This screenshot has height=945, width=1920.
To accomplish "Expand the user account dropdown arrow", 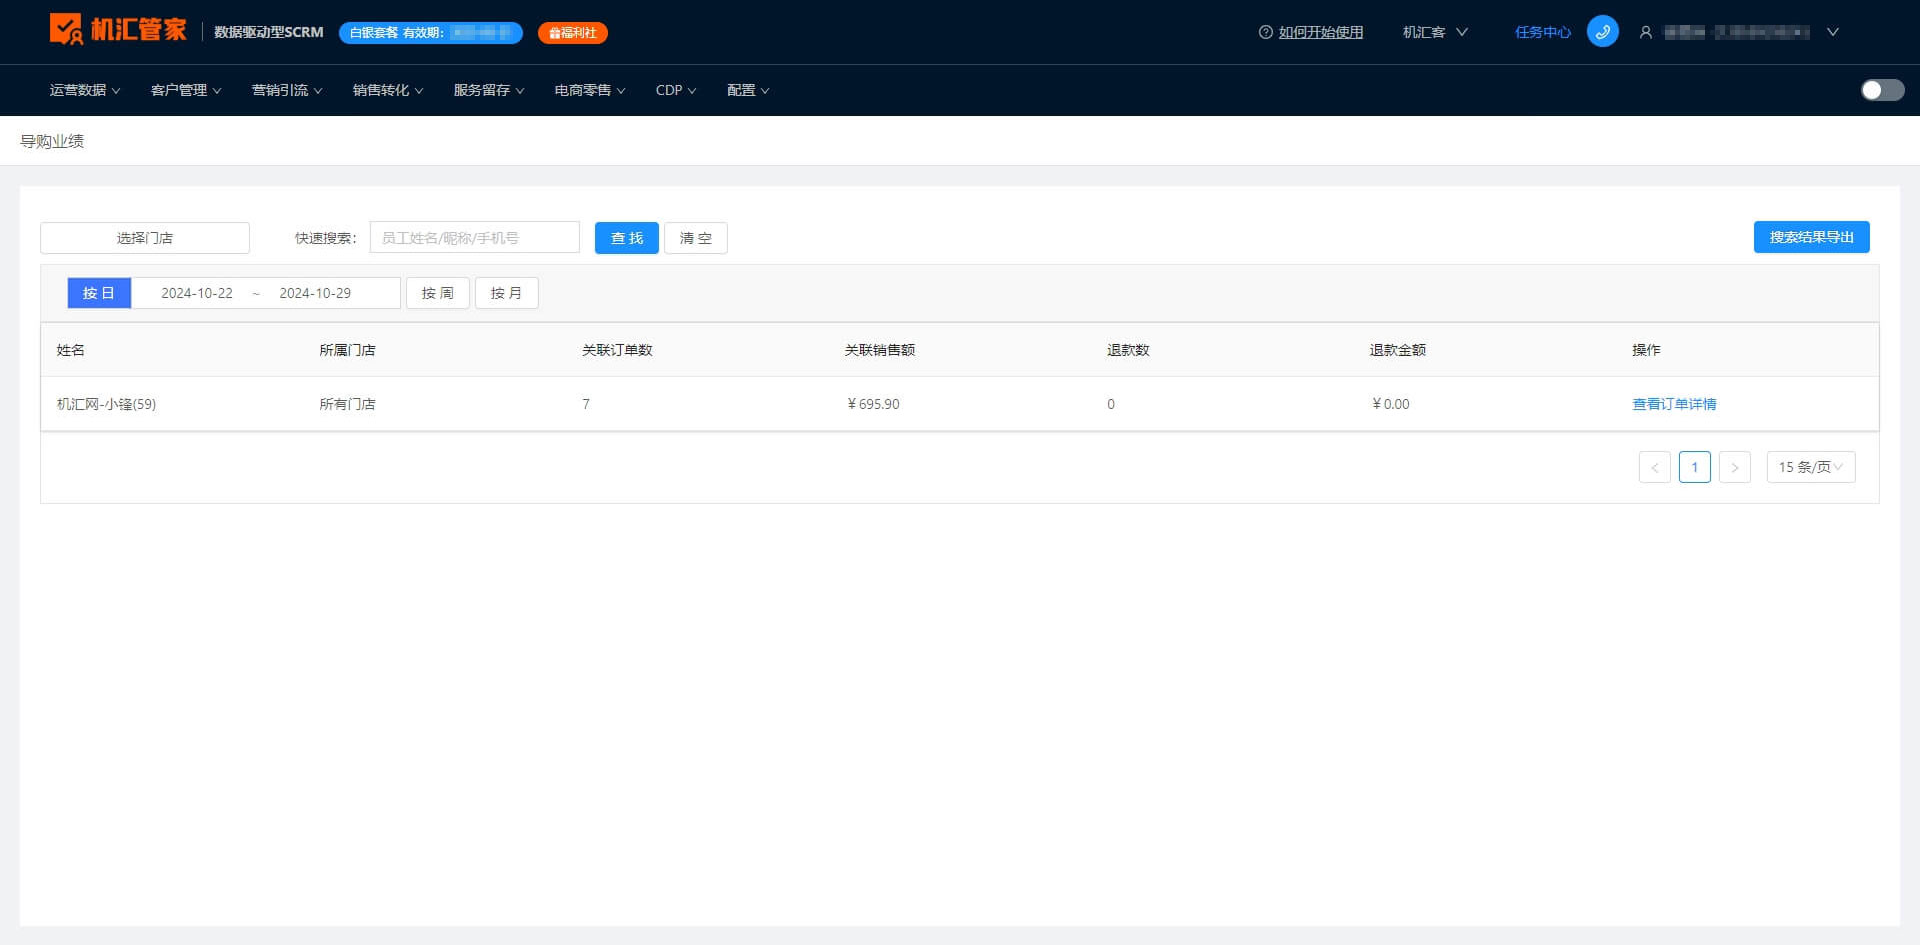I will click(x=1832, y=32).
